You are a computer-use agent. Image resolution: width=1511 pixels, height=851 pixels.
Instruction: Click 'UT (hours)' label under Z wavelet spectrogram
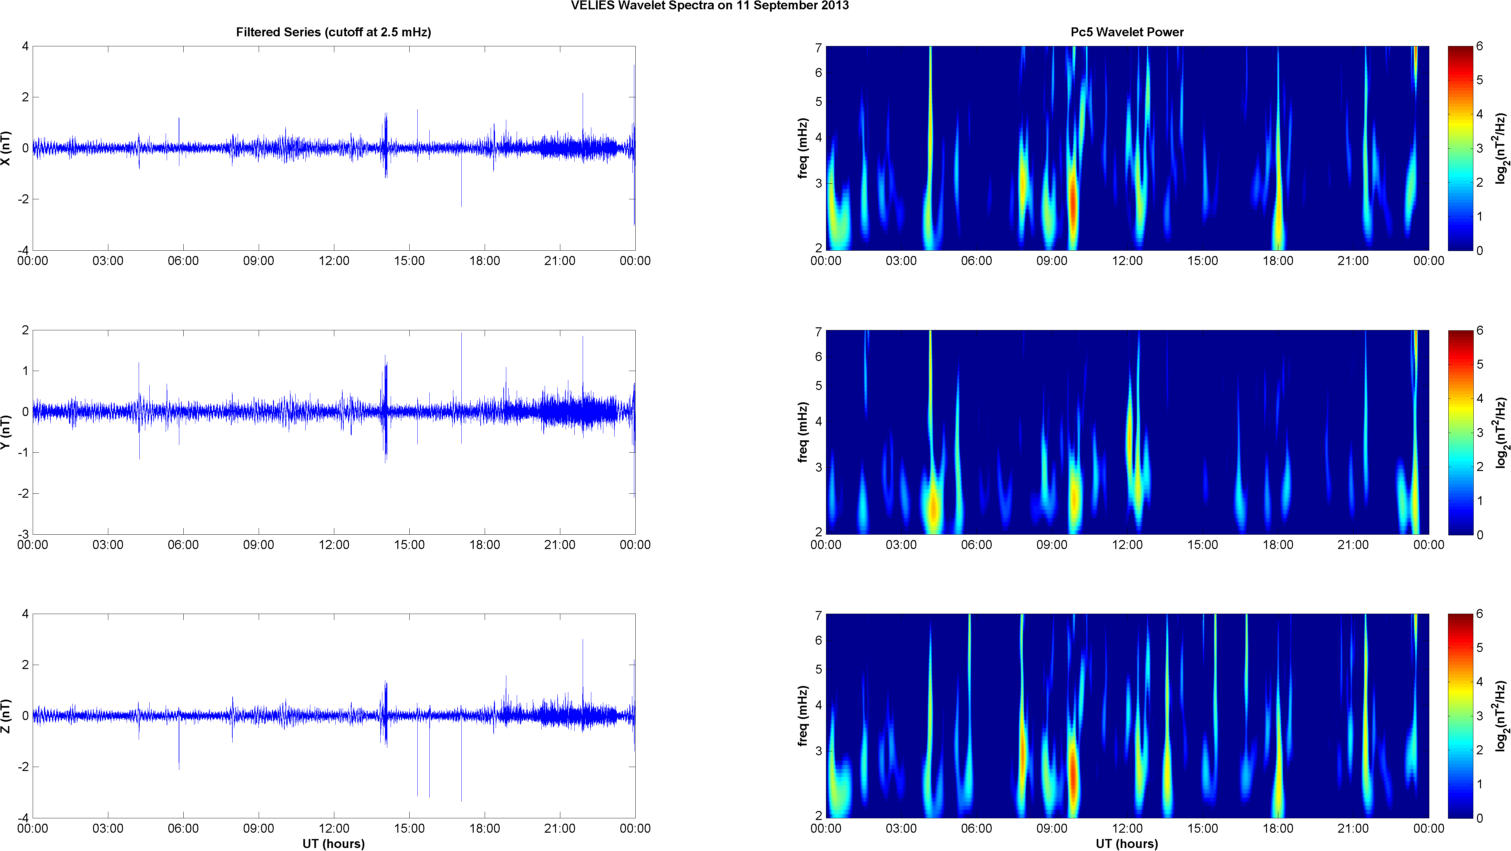[1127, 844]
